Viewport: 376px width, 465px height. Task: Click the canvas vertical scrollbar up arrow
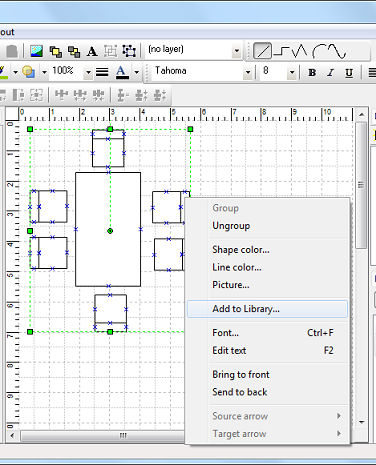[362, 115]
